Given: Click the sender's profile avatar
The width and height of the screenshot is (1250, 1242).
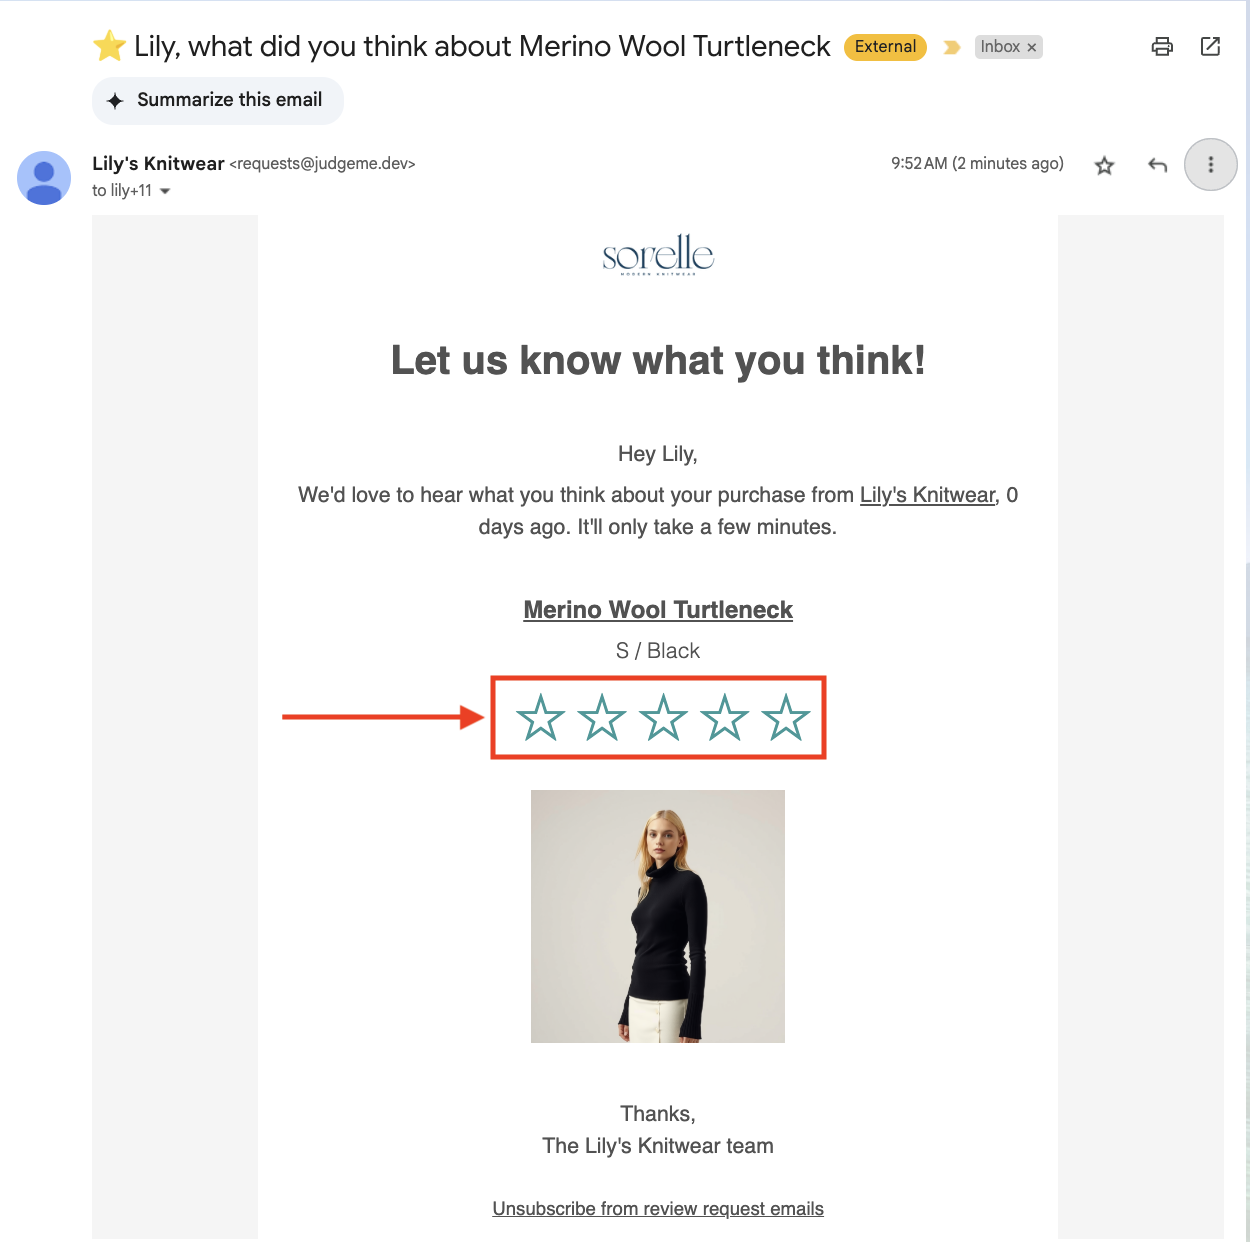Looking at the screenshot, I should [44, 178].
